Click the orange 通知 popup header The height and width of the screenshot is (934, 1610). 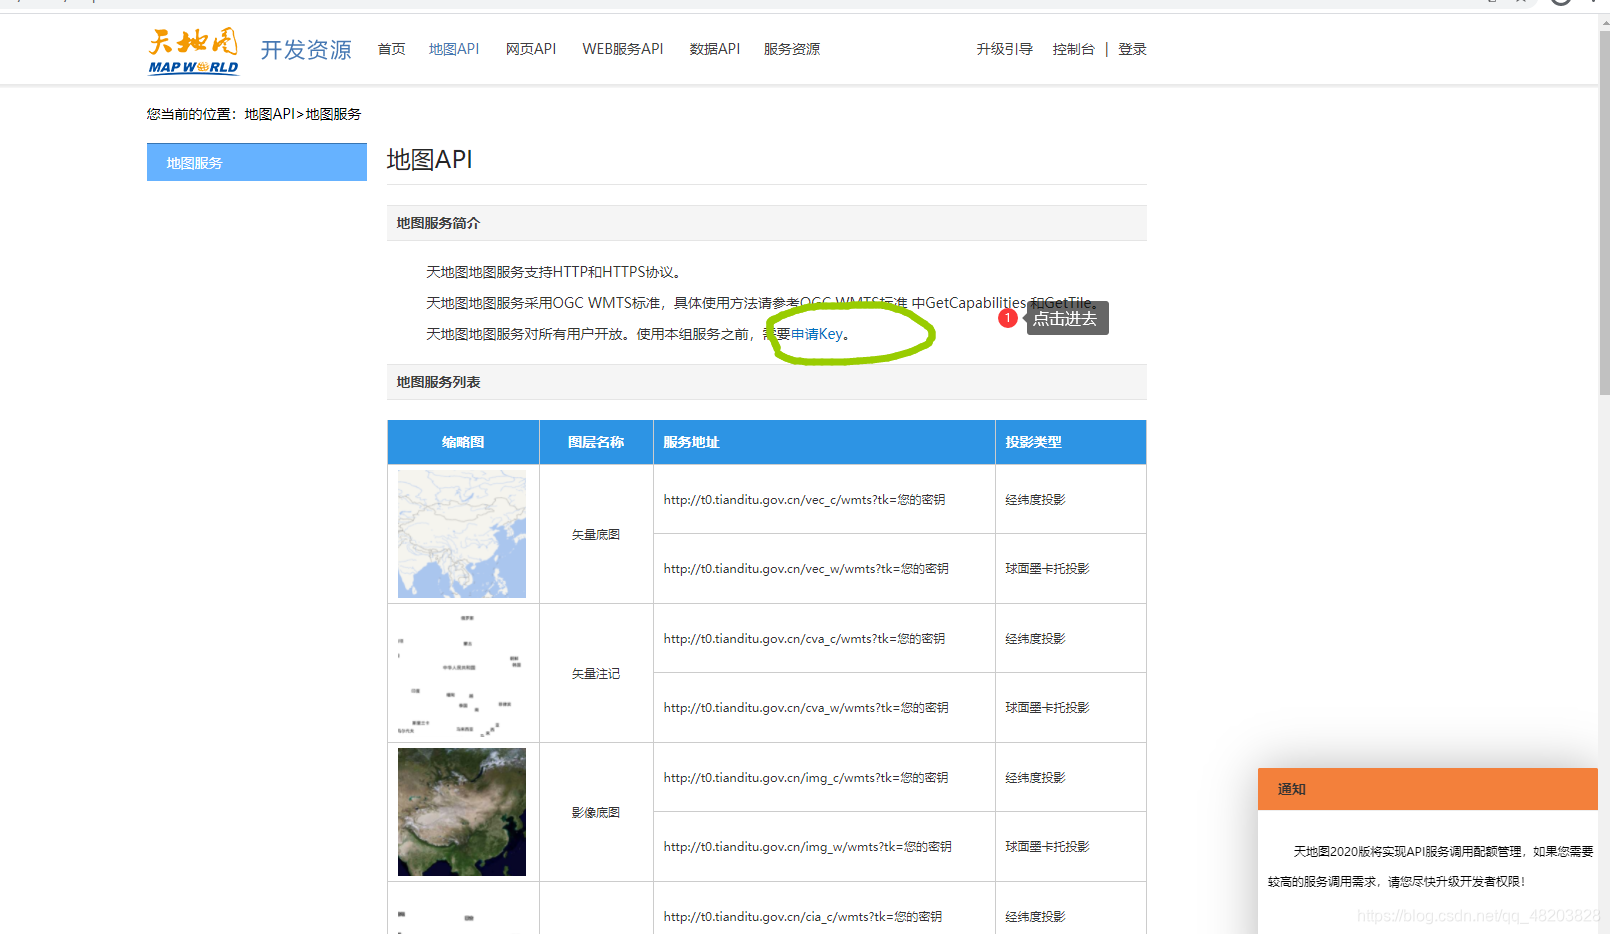[x=1428, y=789]
